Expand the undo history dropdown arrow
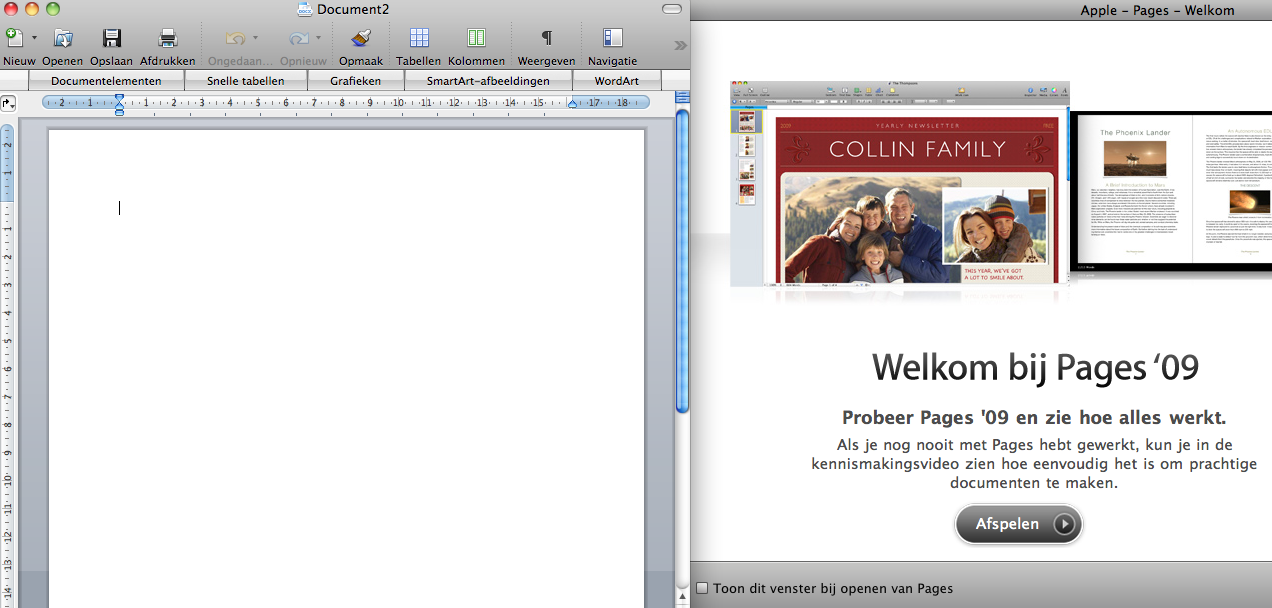Viewport: 1272px width, 608px height. tap(255, 38)
